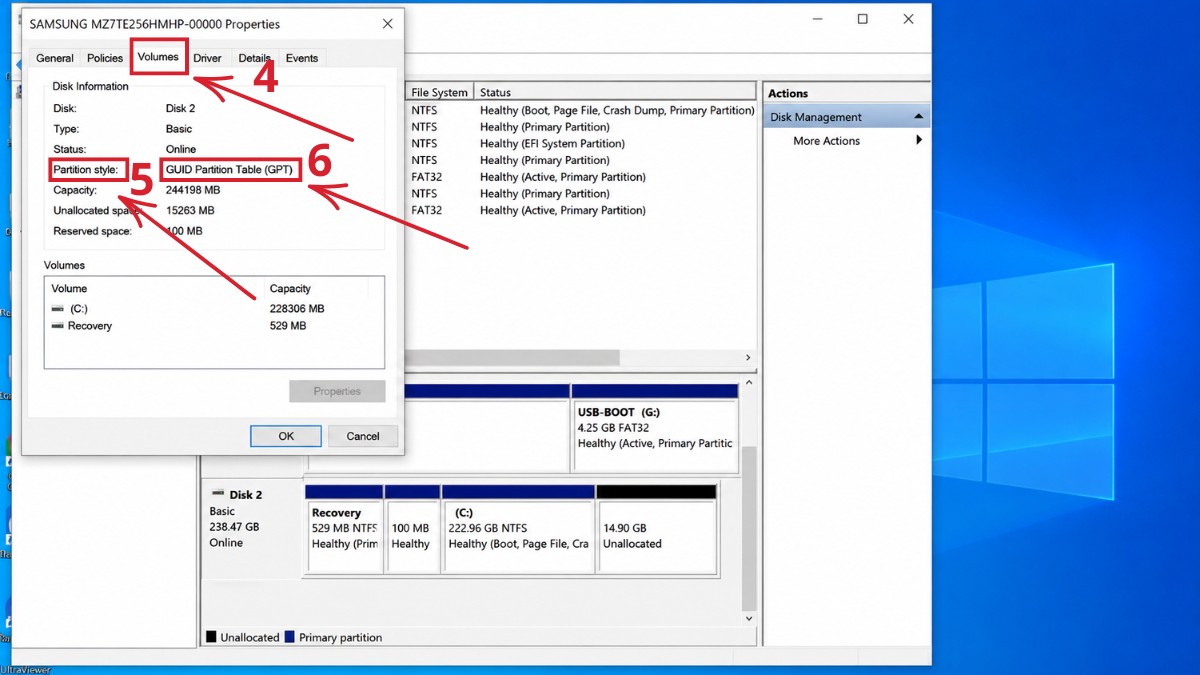Click the Recovery drive icon in Volumes list
Image resolution: width=1200 pixels, height=675 pixels.
click(x=58, y=326)
